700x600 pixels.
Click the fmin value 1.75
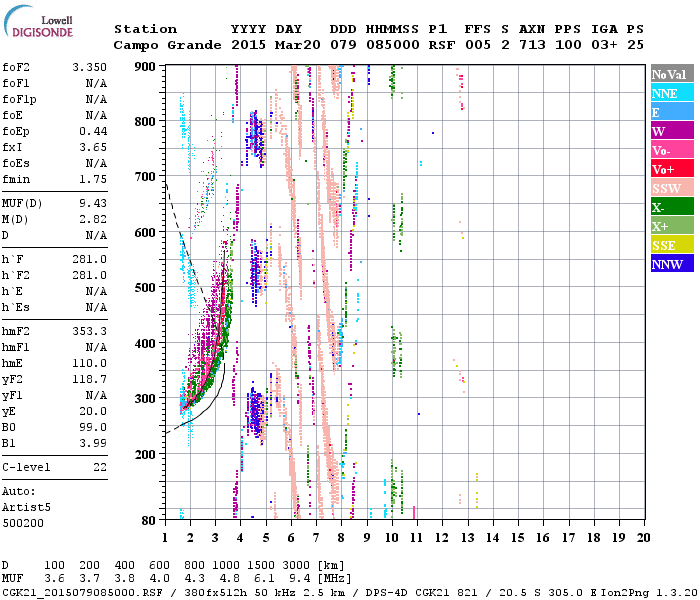pyautogui.click(x=93, y=179)
